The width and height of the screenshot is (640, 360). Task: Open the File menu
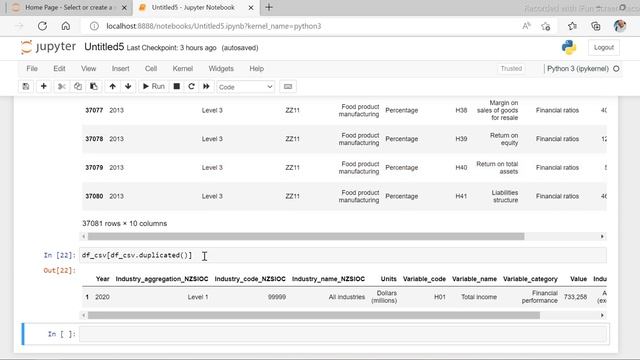(x=32, y=69)
